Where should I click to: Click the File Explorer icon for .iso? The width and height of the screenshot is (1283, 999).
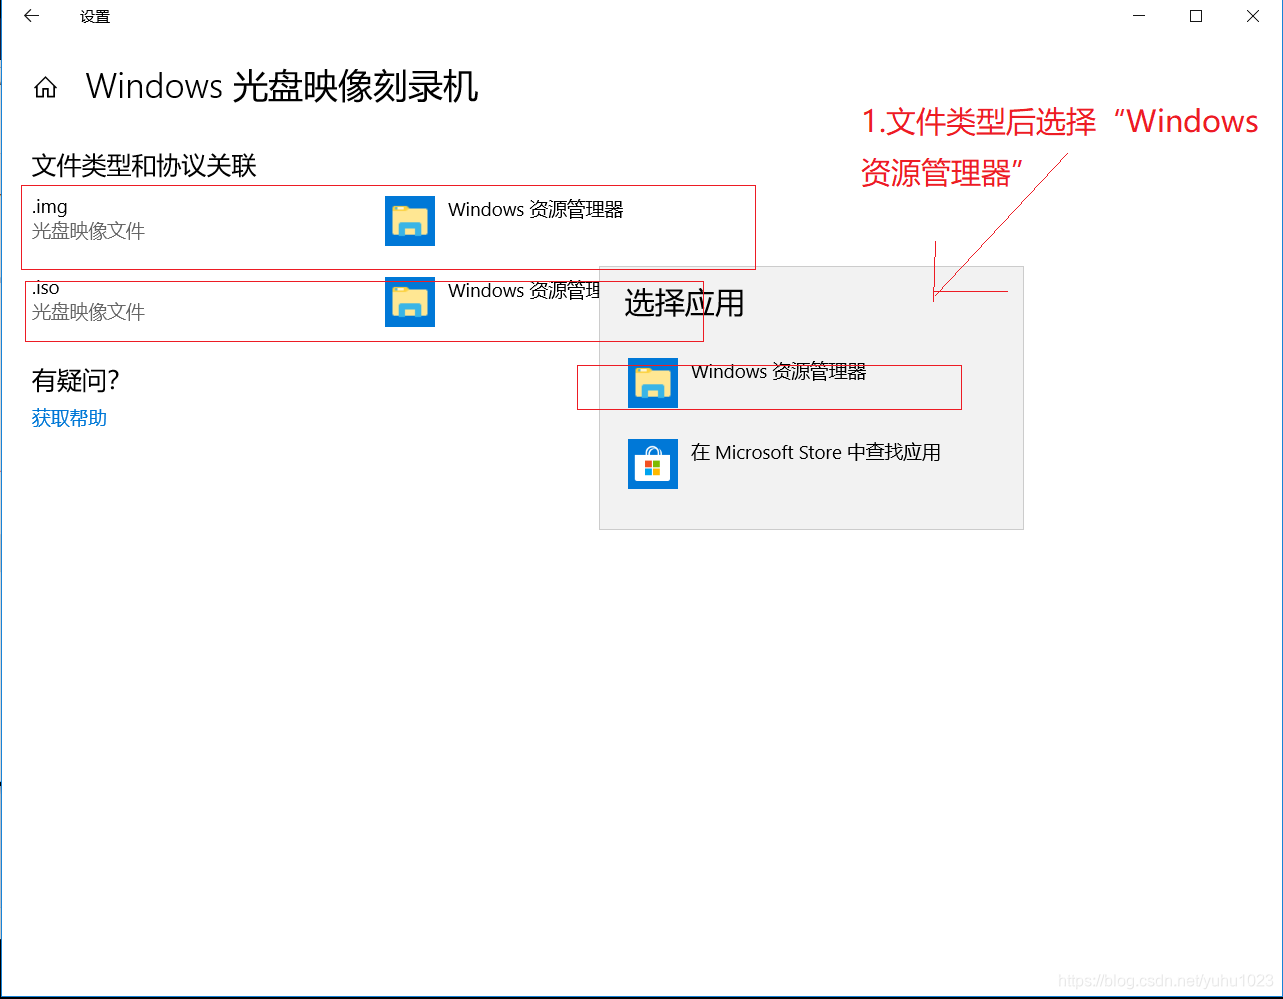coord(410,302)
